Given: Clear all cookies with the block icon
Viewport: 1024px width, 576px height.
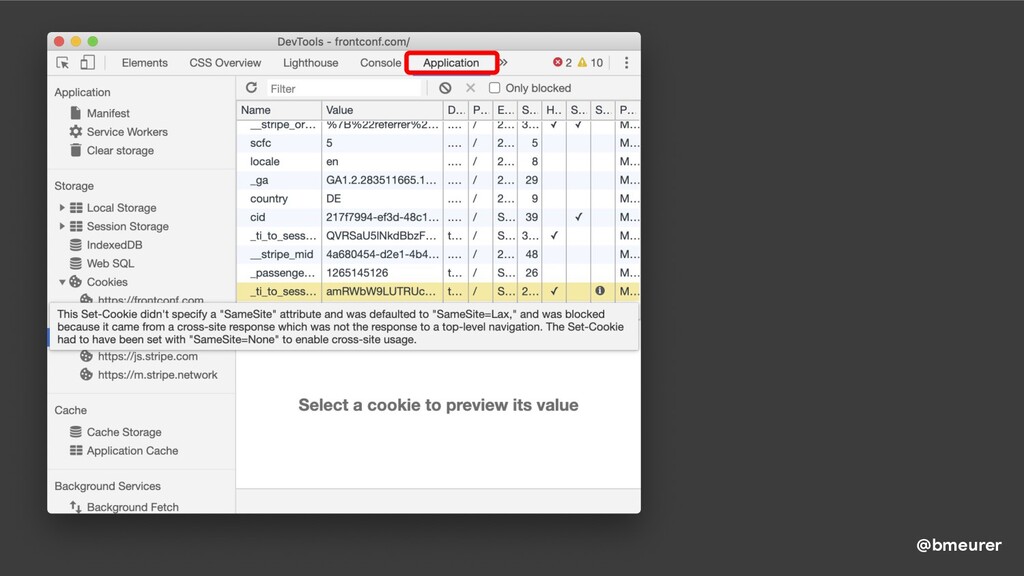Looking at the screenshot, I should click(x=445, y=88).
